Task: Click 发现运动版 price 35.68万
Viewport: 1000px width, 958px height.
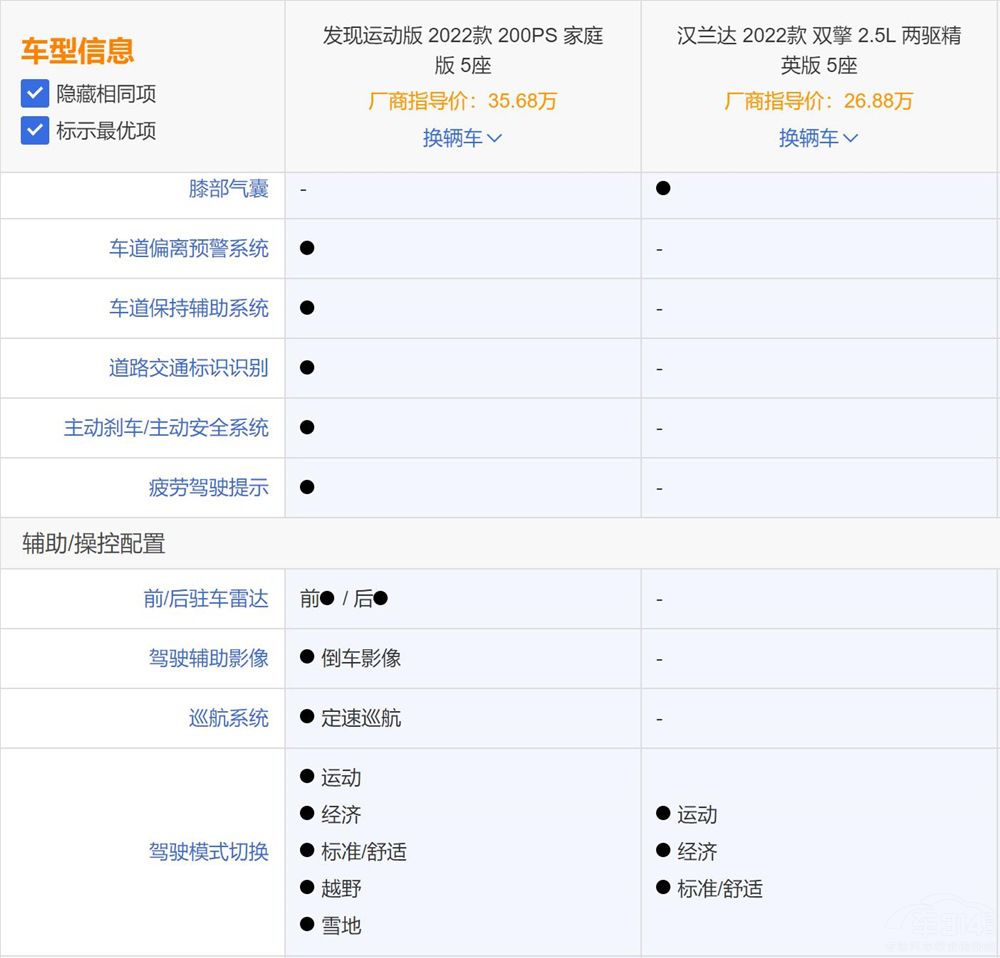Action: tap(462, 101)
